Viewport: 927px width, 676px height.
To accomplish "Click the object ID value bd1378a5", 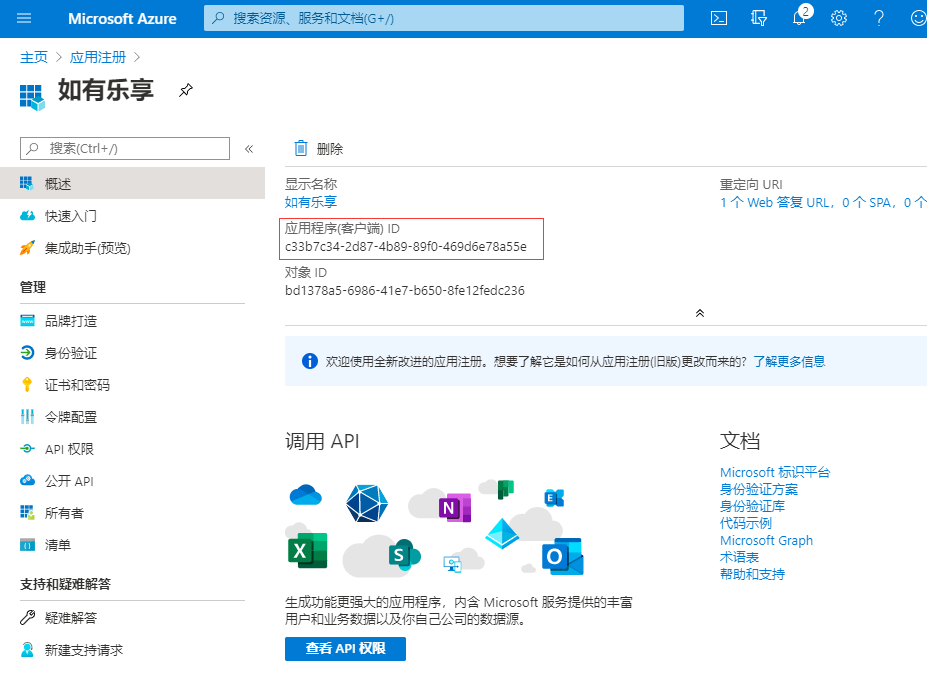I will tap(404, 290).
